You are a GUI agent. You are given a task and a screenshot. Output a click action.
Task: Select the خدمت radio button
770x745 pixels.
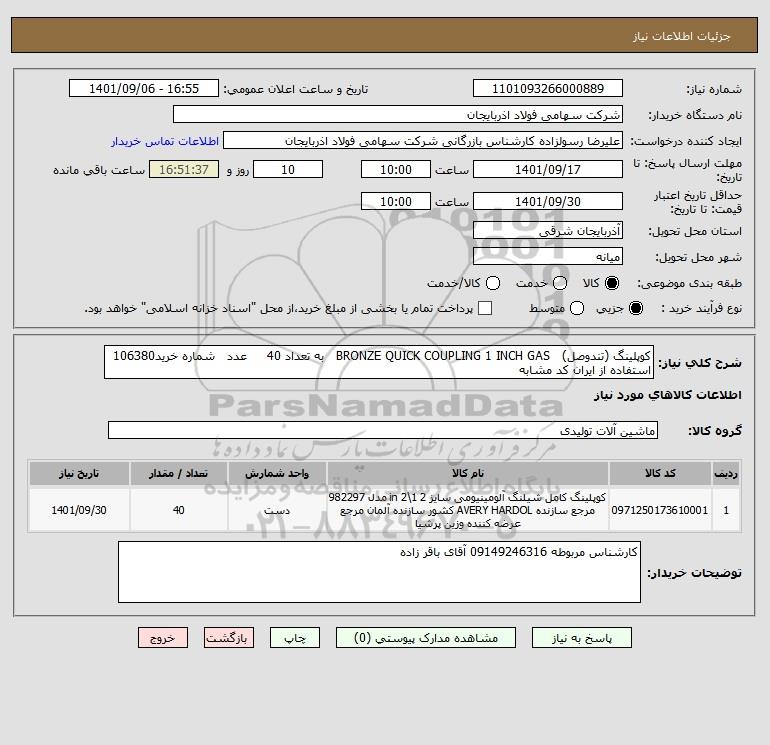tap(560, 283)
